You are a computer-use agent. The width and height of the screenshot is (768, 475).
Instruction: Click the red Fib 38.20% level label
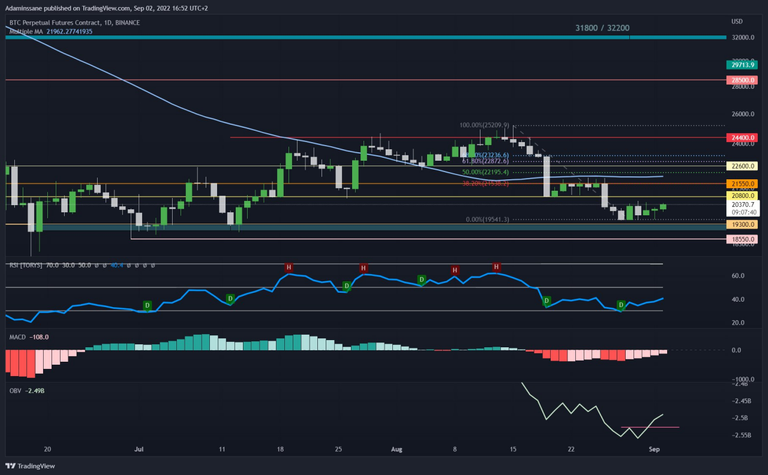coord(485,184)
